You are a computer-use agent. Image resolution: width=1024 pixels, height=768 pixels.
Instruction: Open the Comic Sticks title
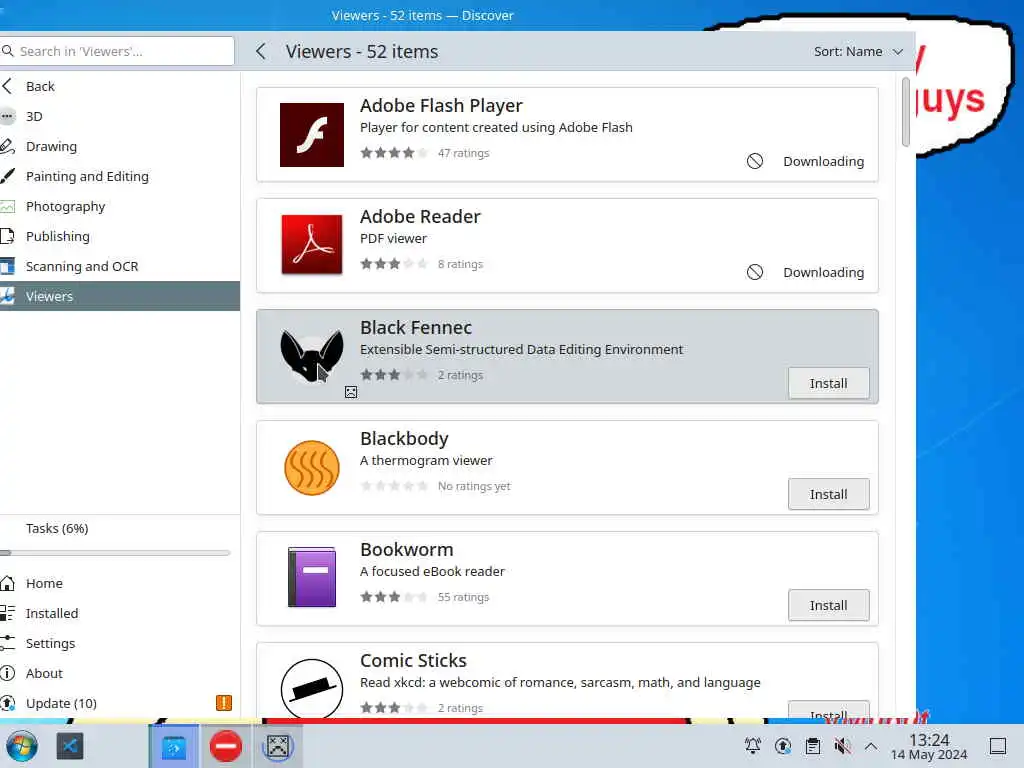click(413, 660)
